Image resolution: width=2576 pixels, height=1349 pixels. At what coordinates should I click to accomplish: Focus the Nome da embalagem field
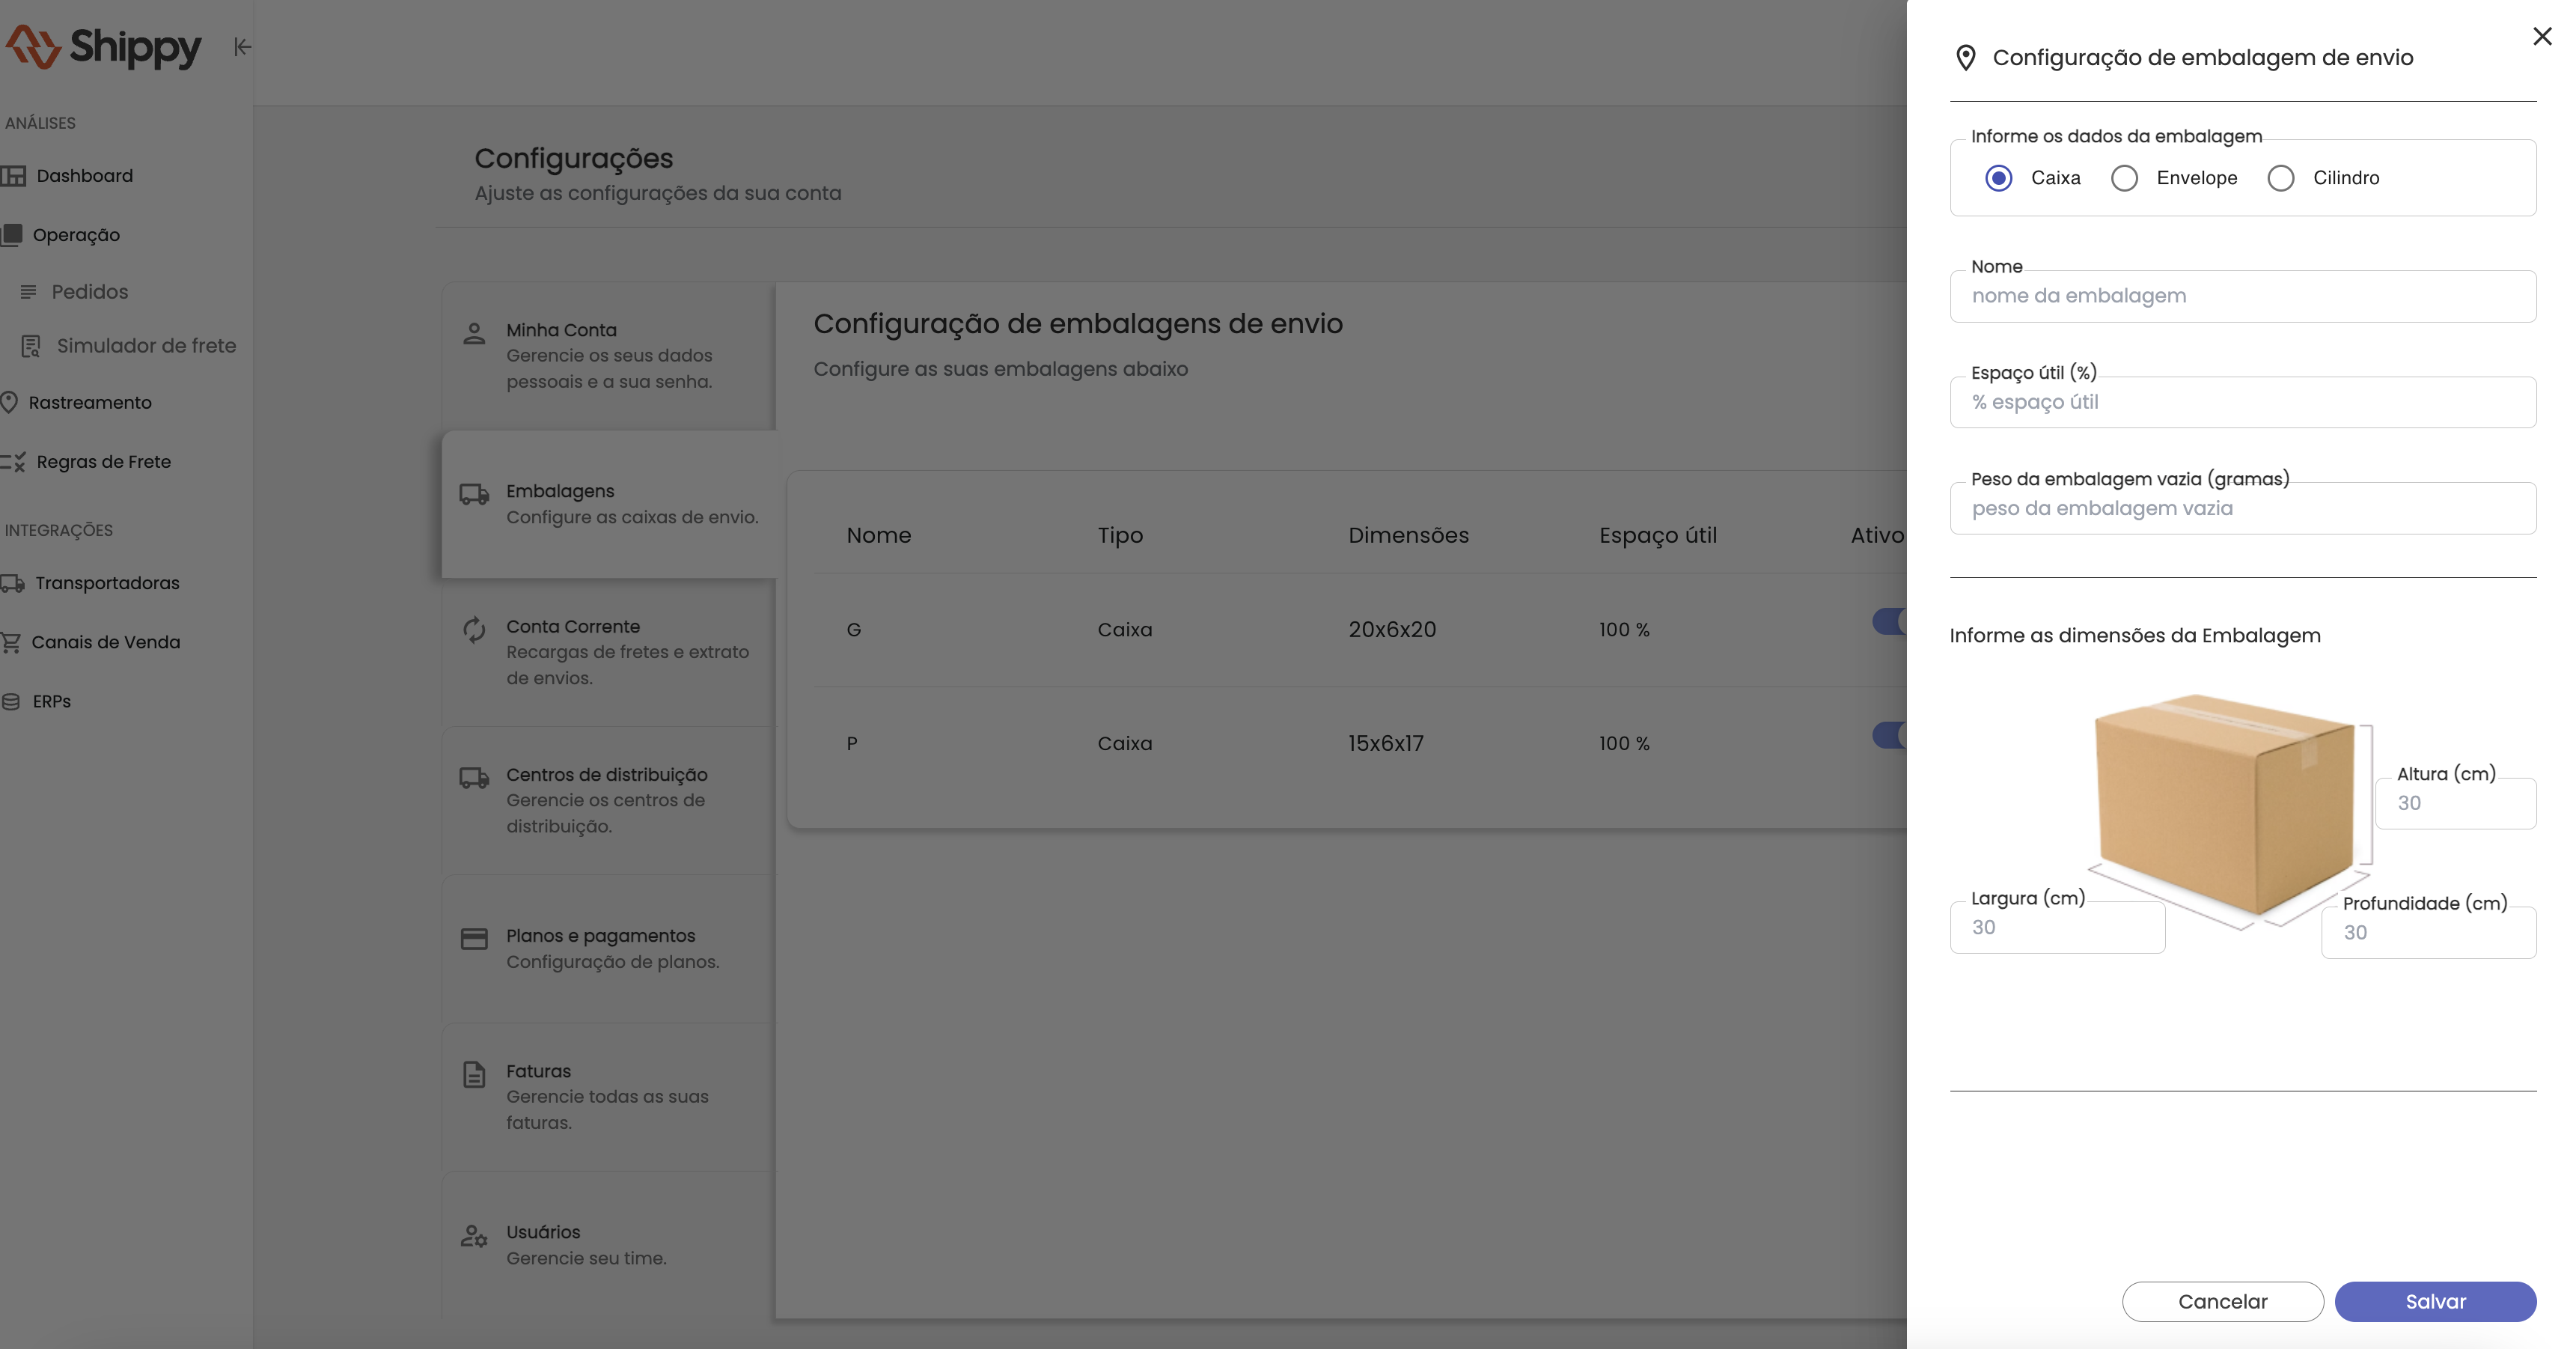(2242, 296)
